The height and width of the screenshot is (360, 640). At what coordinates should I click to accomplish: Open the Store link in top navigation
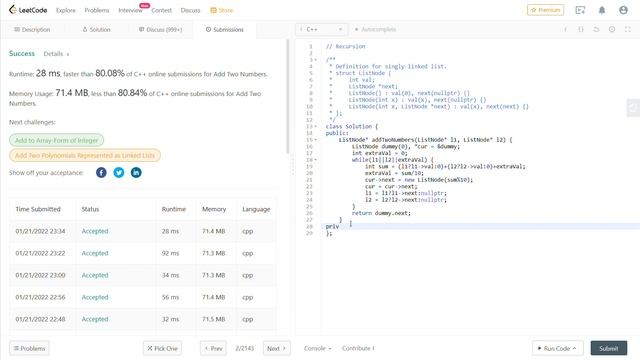point(222,10)
